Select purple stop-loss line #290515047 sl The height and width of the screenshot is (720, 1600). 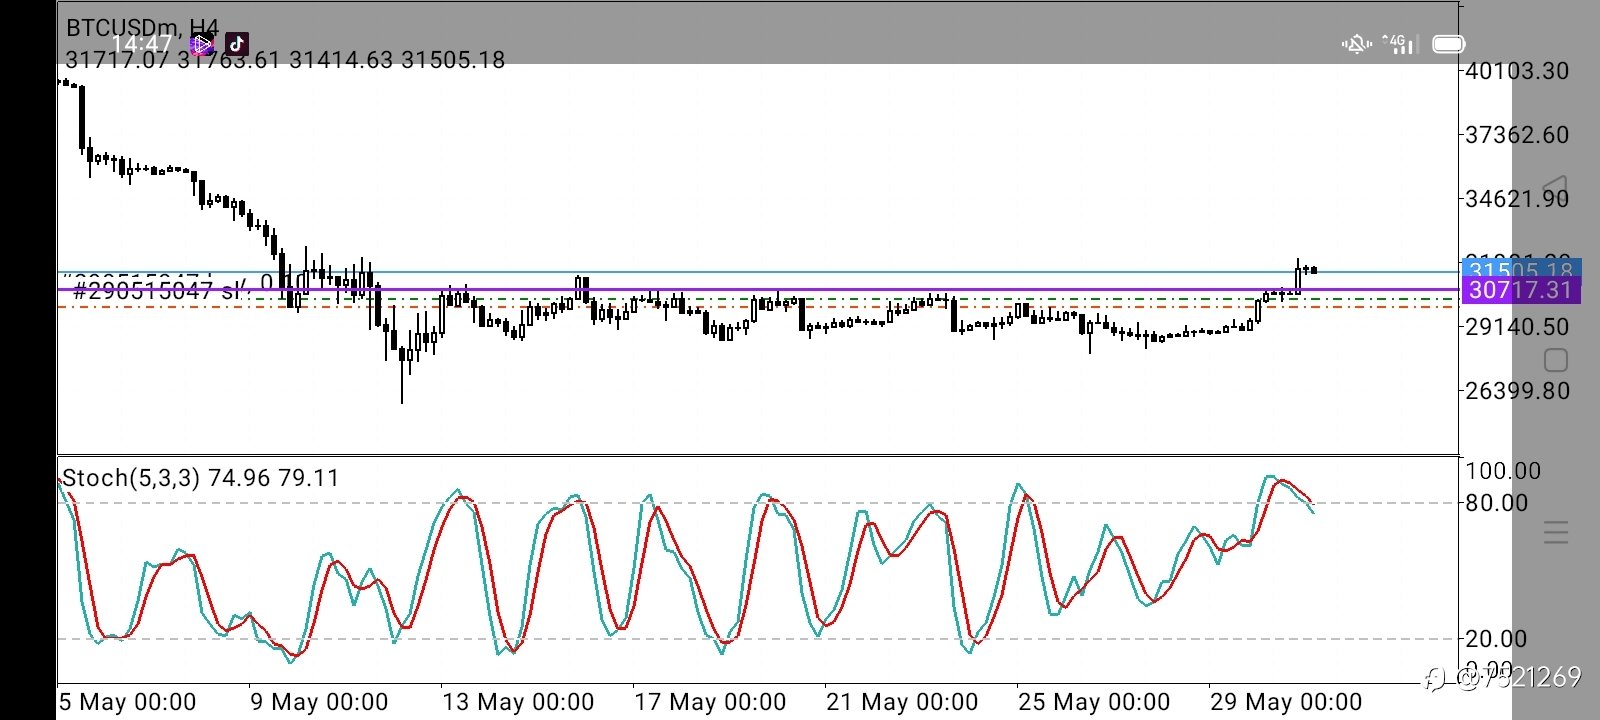[x=758, y=289]
